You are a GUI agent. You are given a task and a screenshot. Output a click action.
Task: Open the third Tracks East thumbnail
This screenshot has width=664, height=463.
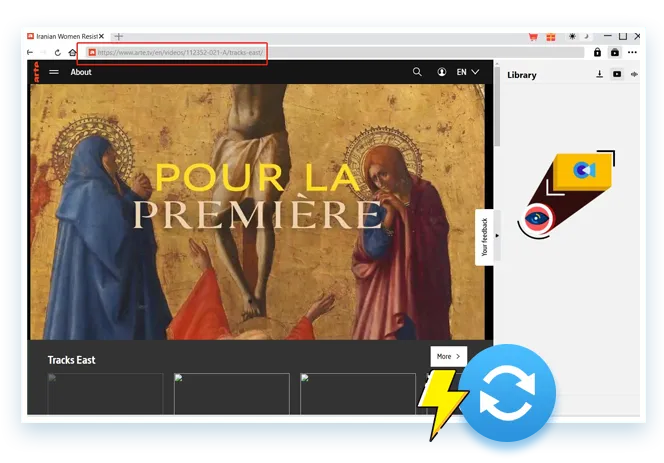(358, 394)
